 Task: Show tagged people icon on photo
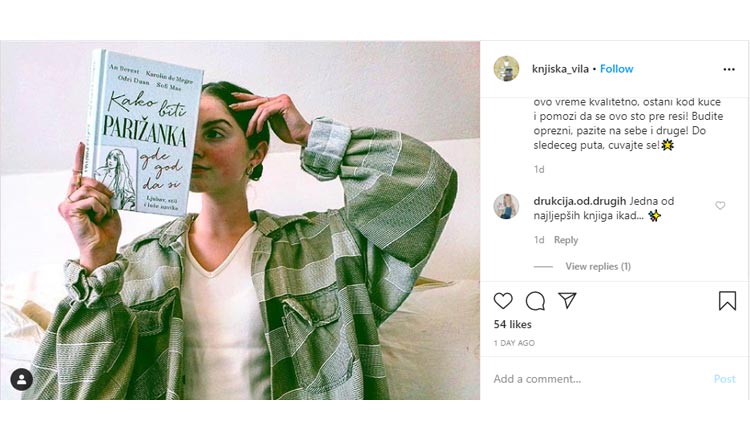(x=22, y=380)
